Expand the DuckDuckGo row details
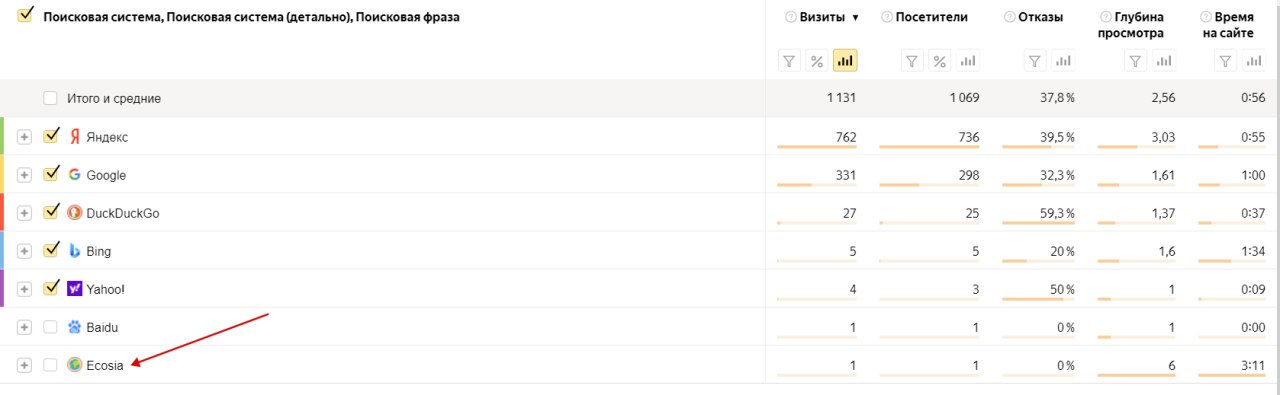Screen dimensions: 1280x395 coord(25,213)
